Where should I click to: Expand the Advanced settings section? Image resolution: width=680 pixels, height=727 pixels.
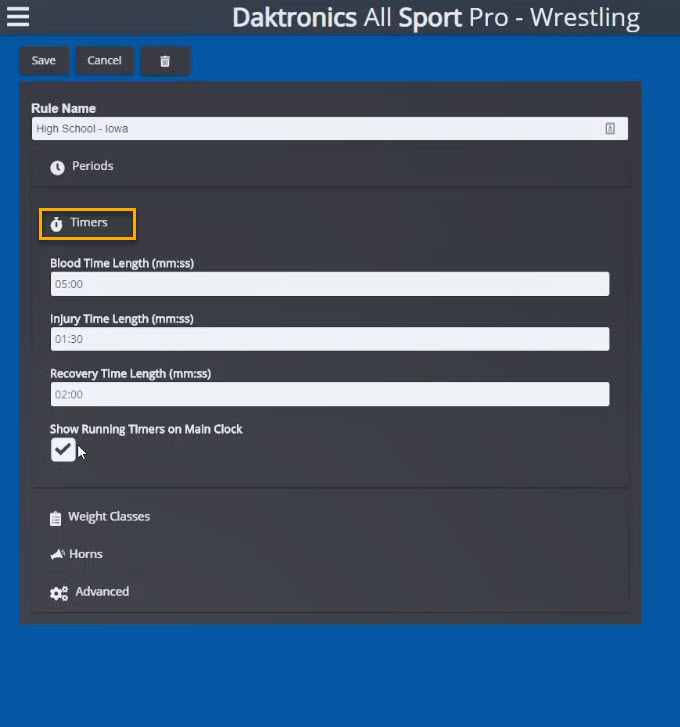tap(102, 592)
